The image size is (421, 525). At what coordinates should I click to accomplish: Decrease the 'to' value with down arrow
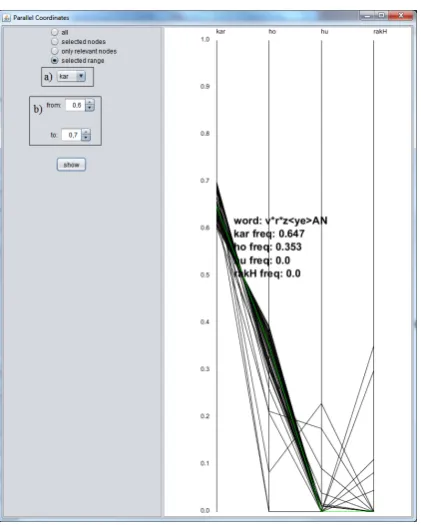click(x=86, y=138)
